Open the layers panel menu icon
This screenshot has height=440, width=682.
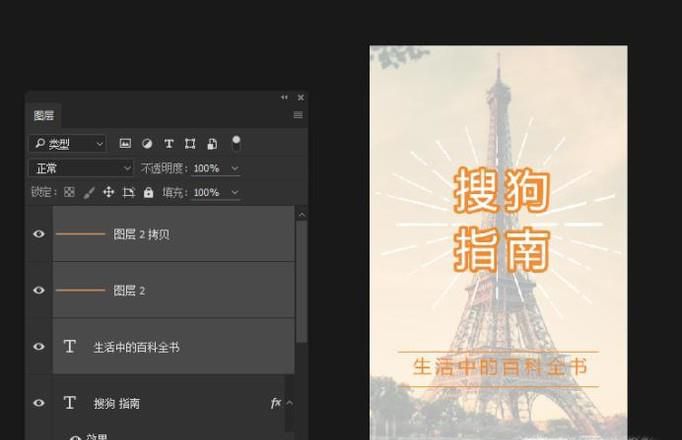coord(298,115)
